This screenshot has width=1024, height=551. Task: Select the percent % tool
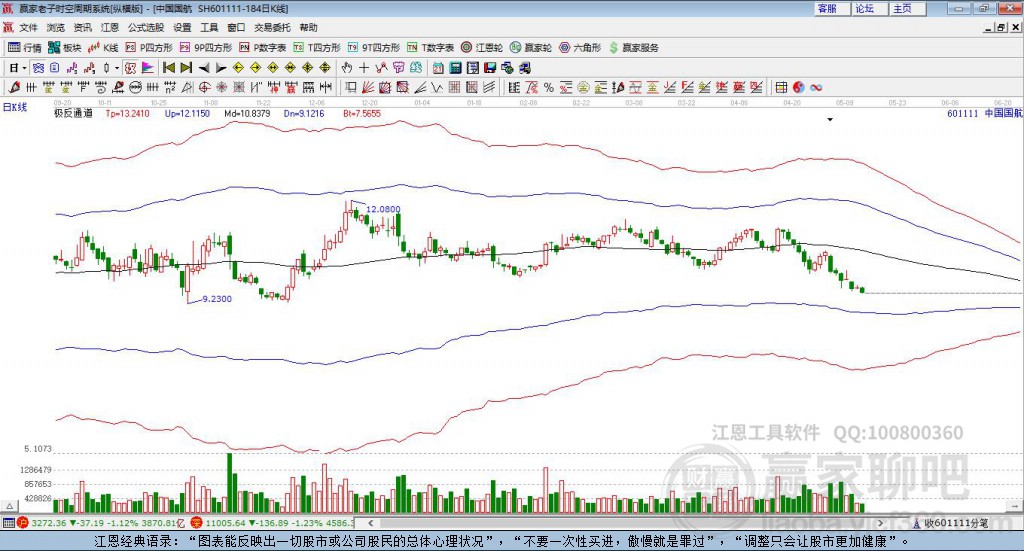click(549, 87)
